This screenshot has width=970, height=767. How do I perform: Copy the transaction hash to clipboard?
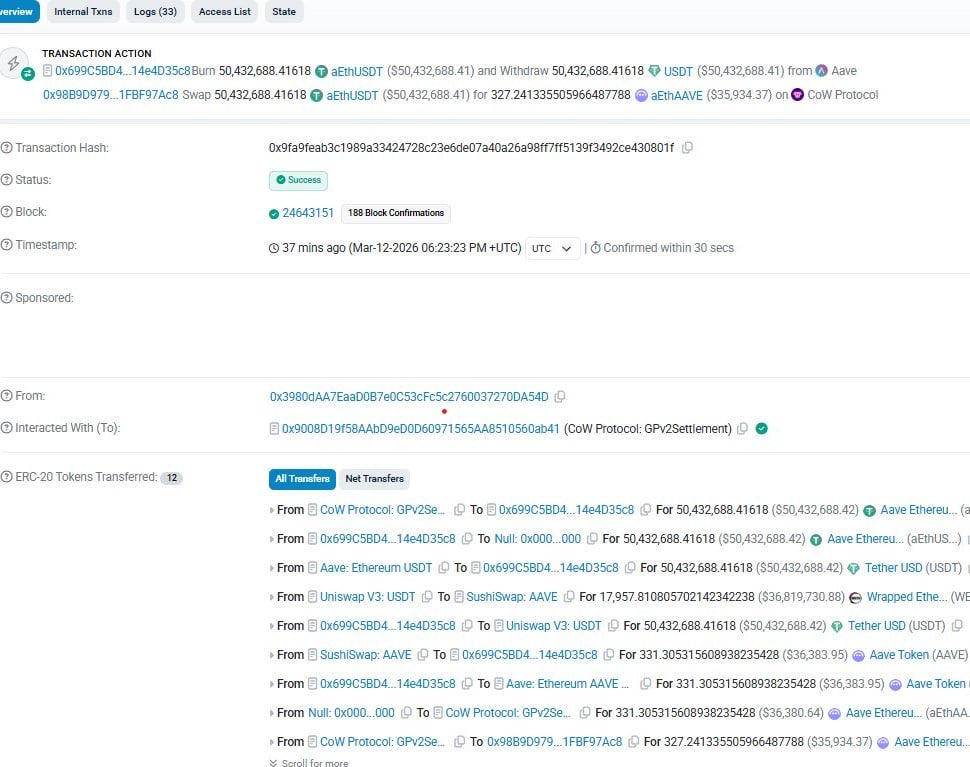pos(687,148)
